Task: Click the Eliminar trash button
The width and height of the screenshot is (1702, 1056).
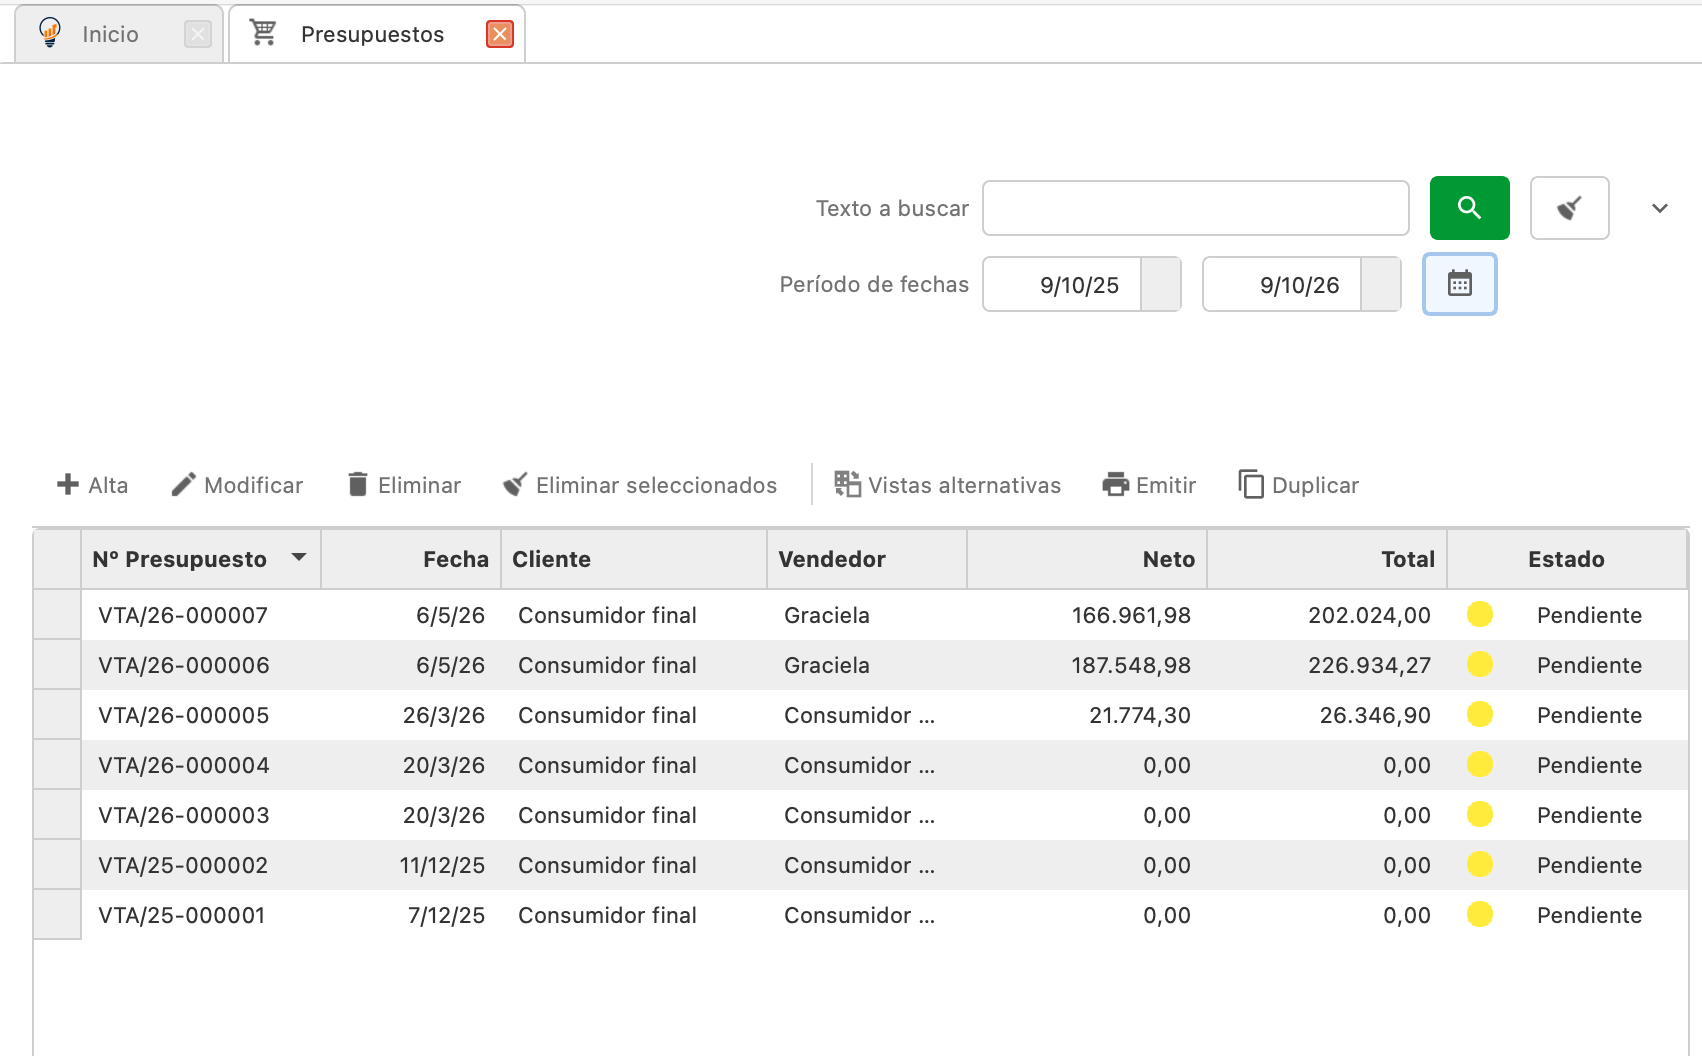Action: point(404,485)
